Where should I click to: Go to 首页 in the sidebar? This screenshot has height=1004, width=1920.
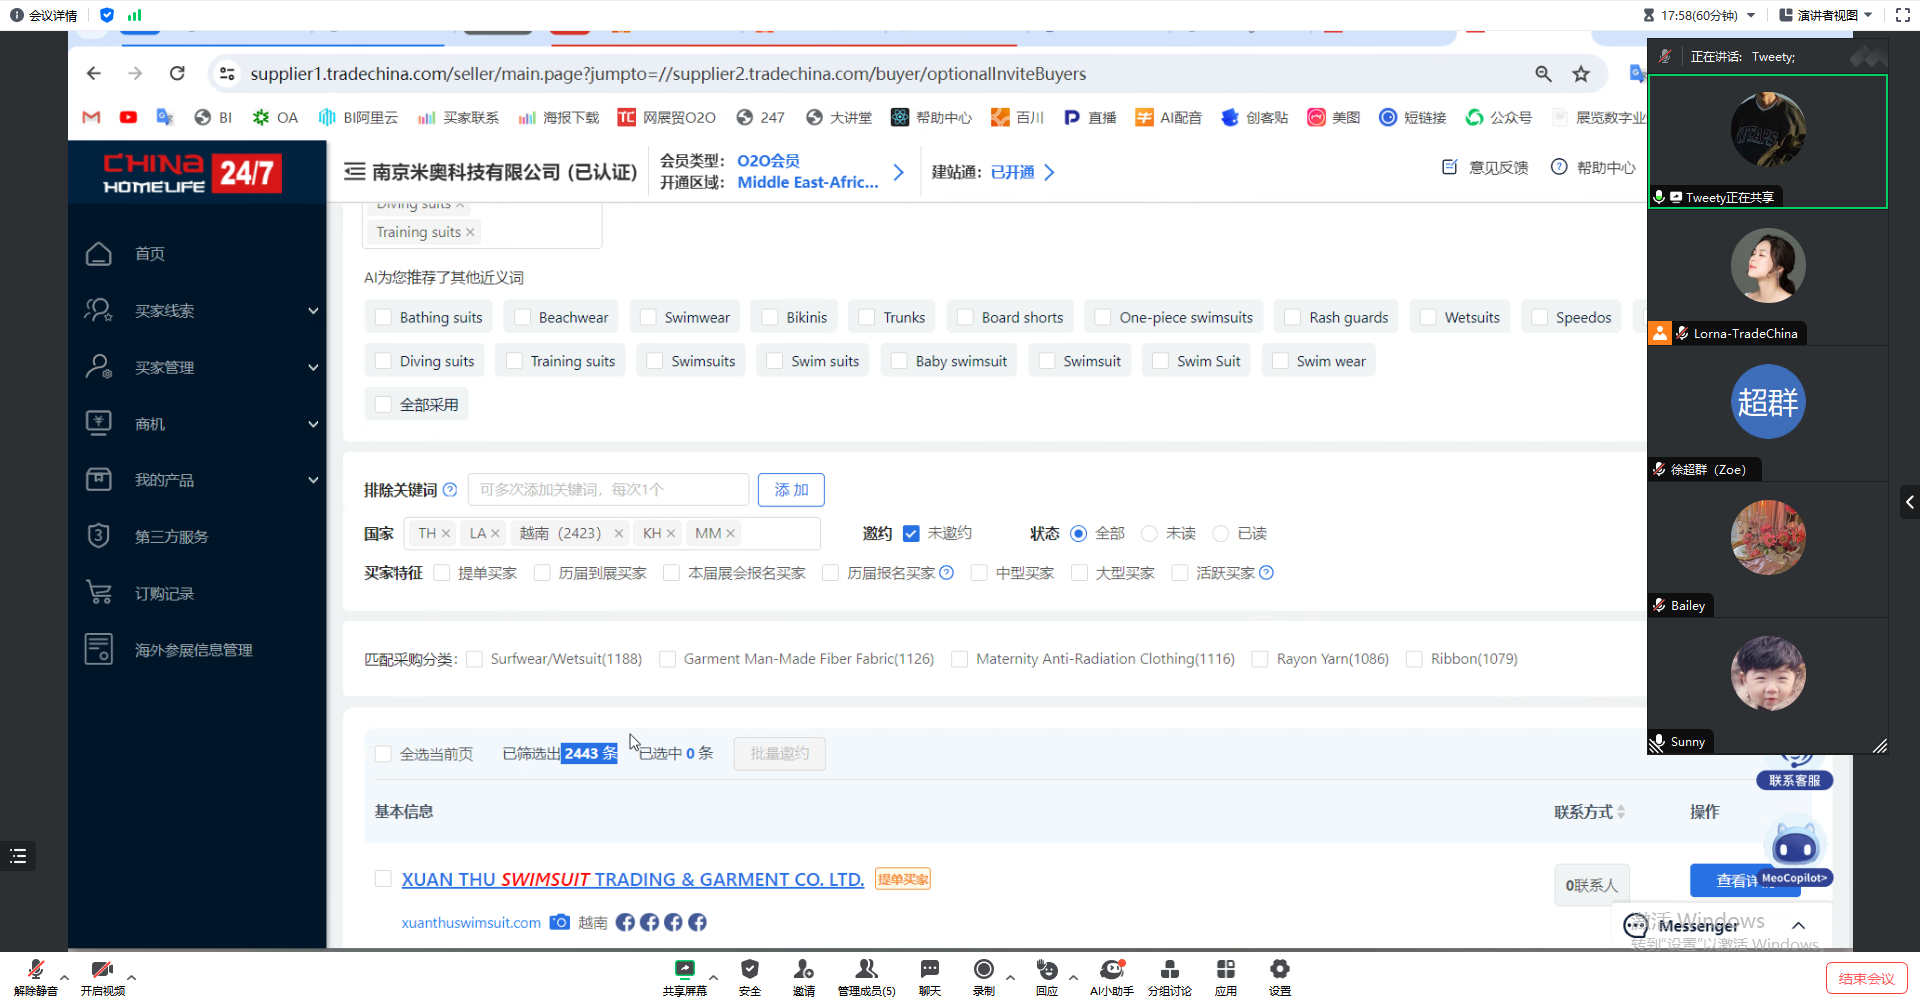pyautogui.click(x=150, y=254)
